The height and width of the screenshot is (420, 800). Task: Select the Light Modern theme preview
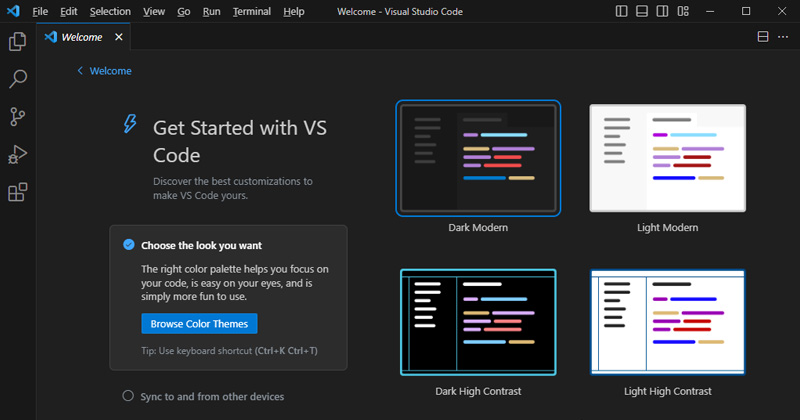pos(667,158)
